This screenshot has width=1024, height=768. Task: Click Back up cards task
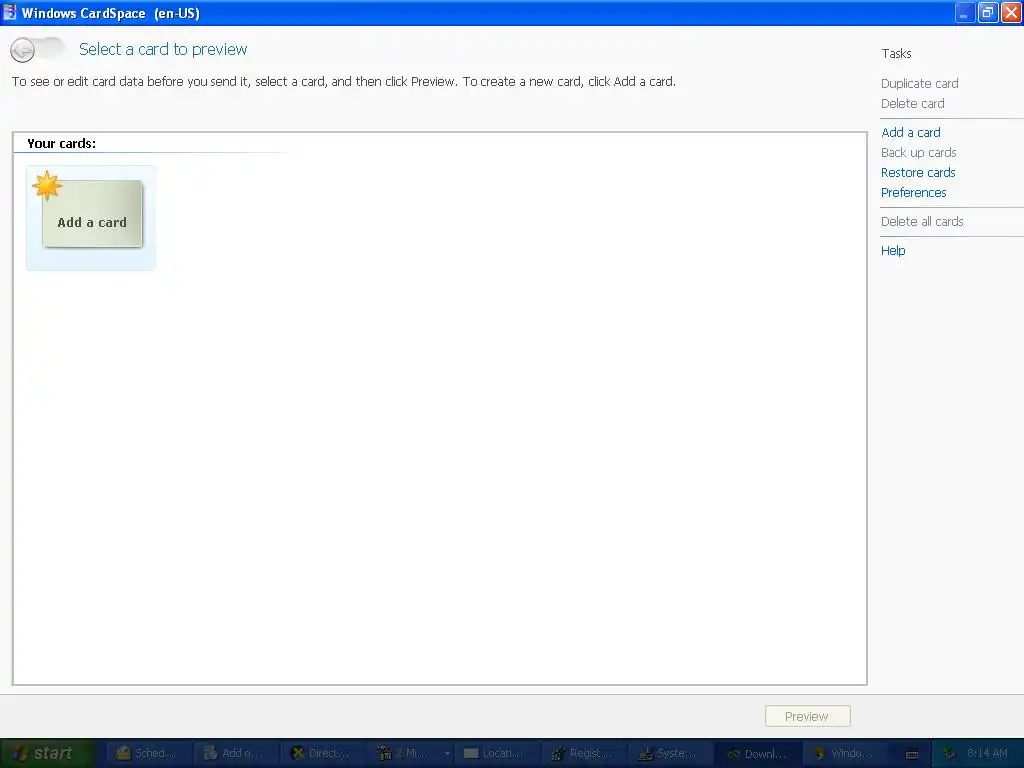pos(918,153)
